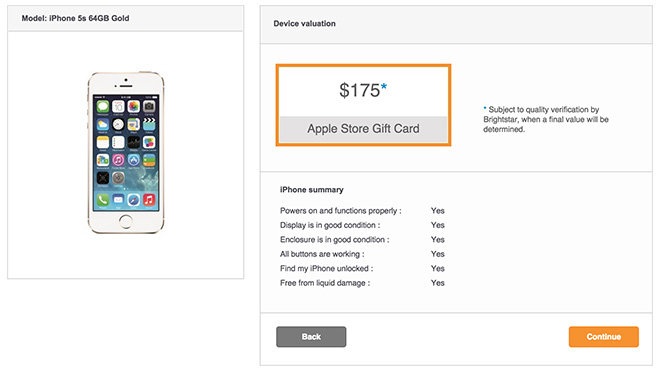Click the iPhone home button in the picture
This screenshot has height=371, width=660.
click(125, 221)
